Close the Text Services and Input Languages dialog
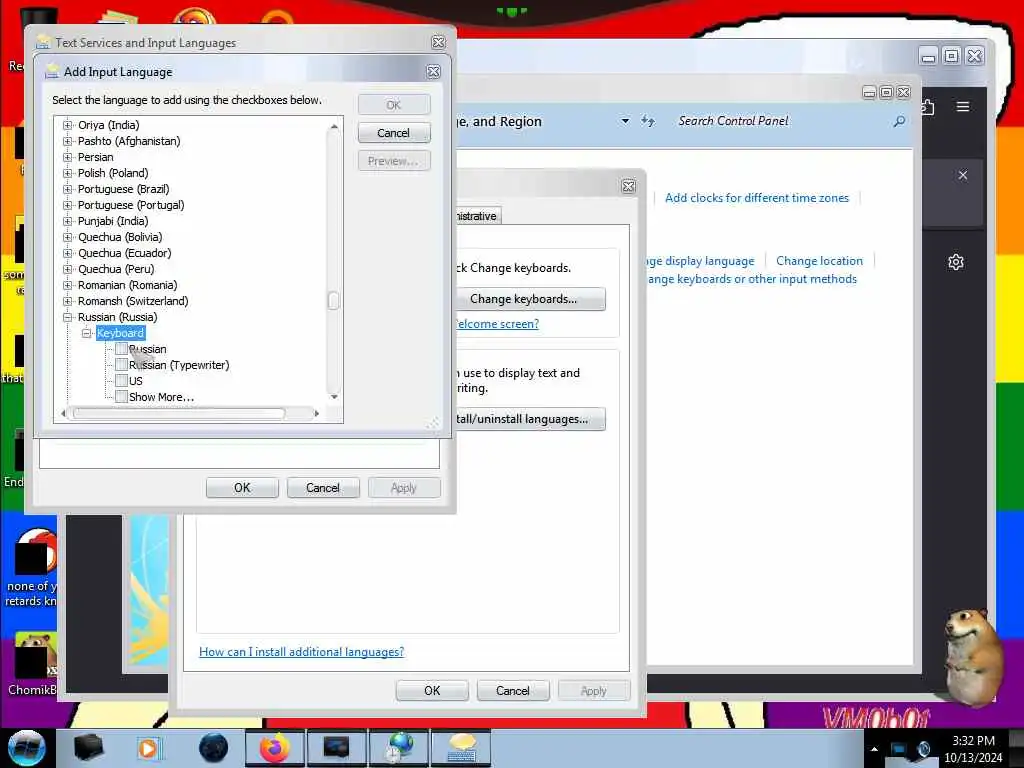The width and height of the screenshot is (1024, 768). click(439, 42)
